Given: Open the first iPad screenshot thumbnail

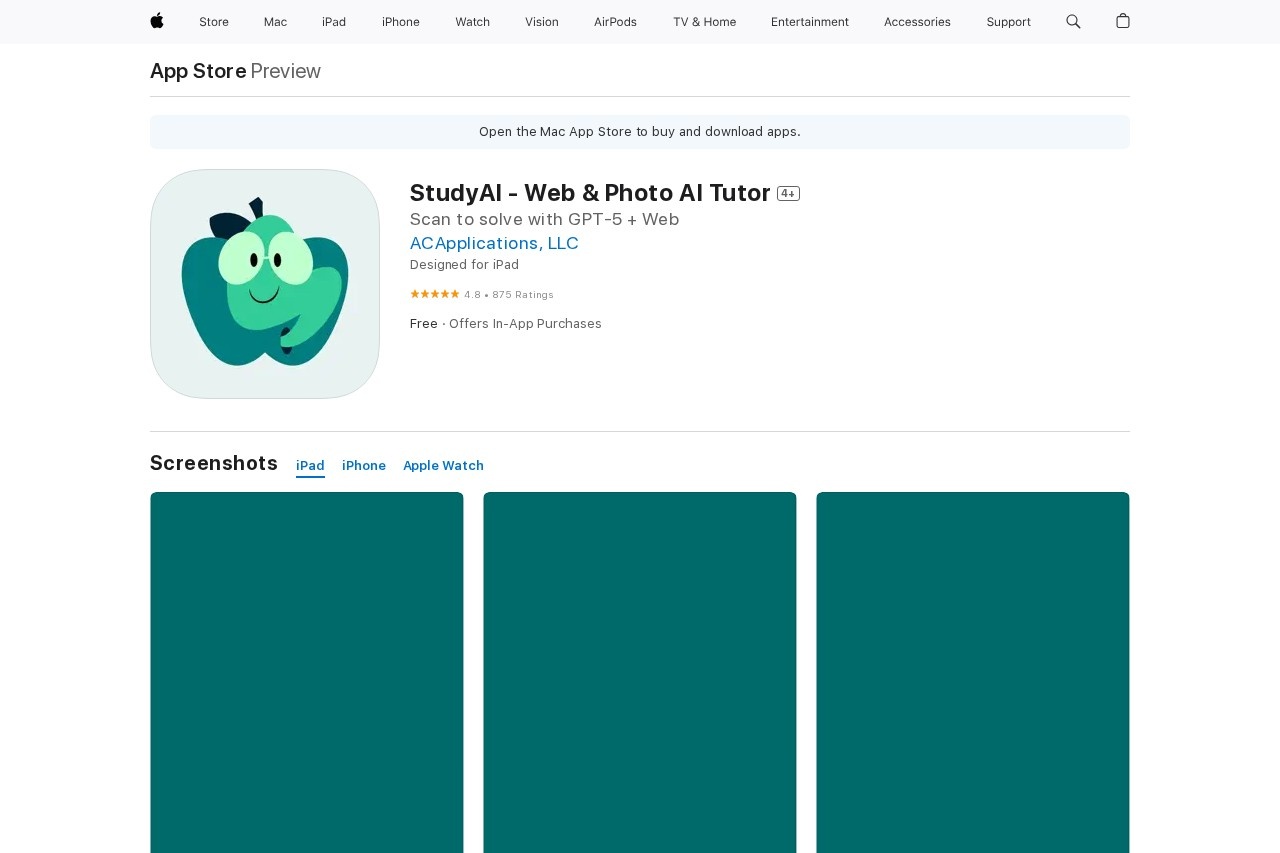Looking at the screenshot, I should pyautogui.click(x=307, y=672).
